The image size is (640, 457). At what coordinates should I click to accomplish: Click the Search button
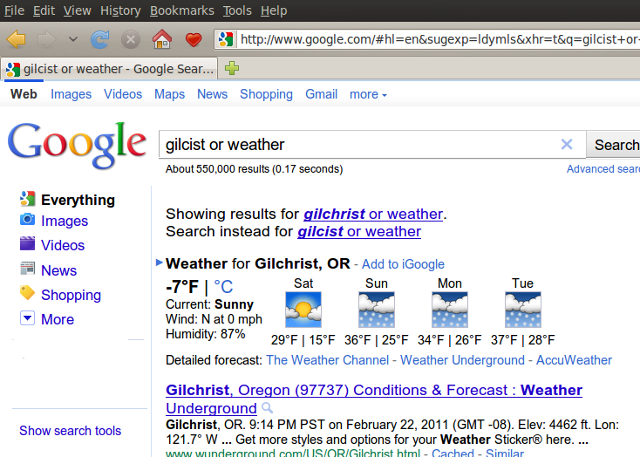coord(614,144)
